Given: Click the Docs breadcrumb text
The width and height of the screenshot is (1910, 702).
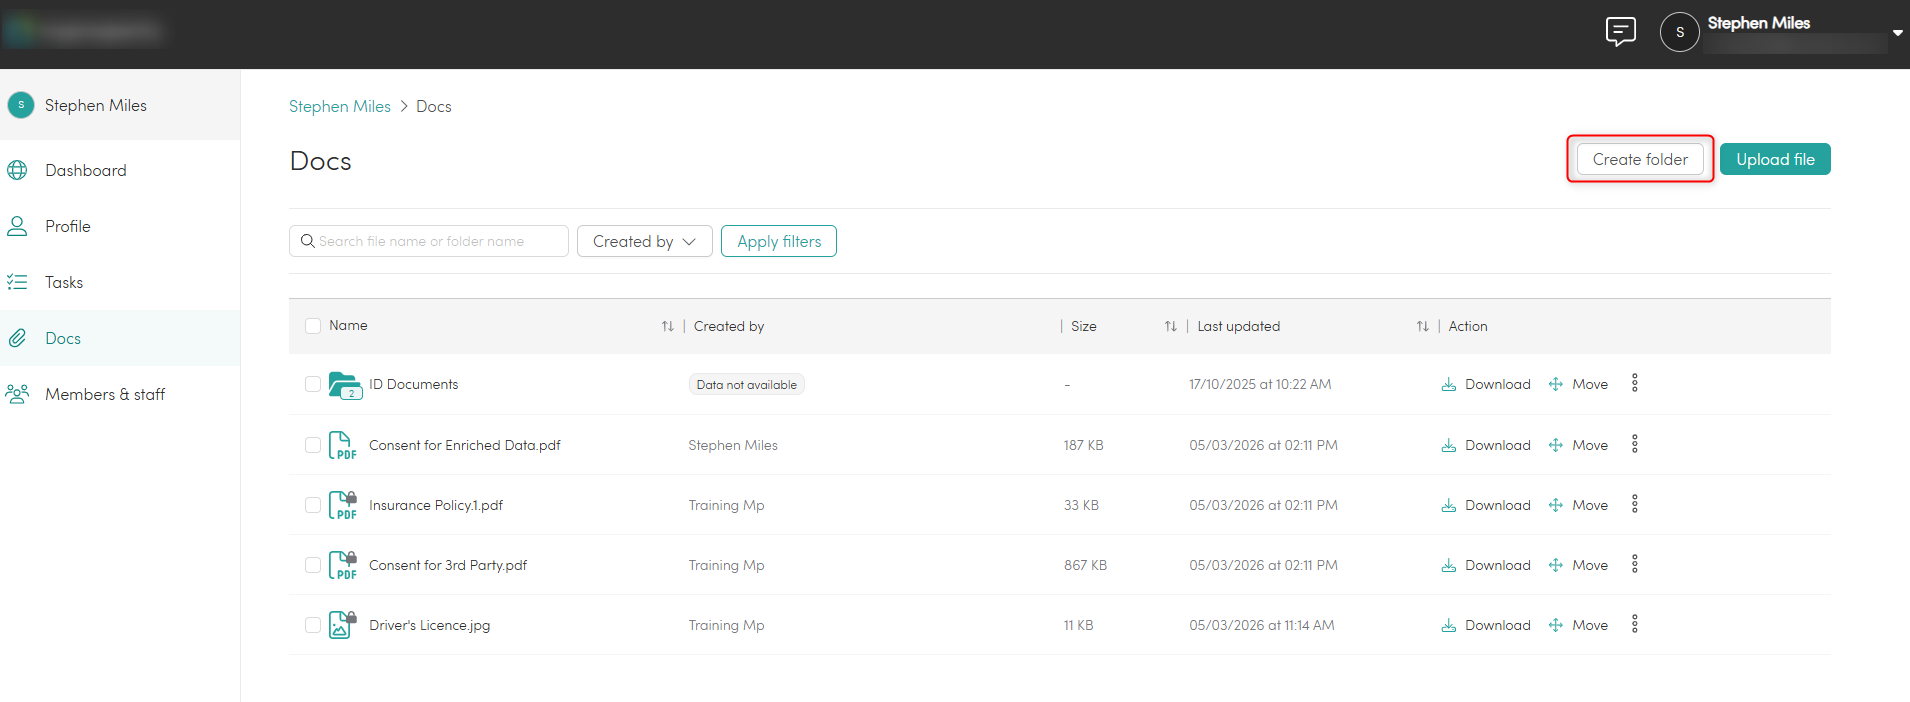Looking at the screenshot, I should click(434, 106).
